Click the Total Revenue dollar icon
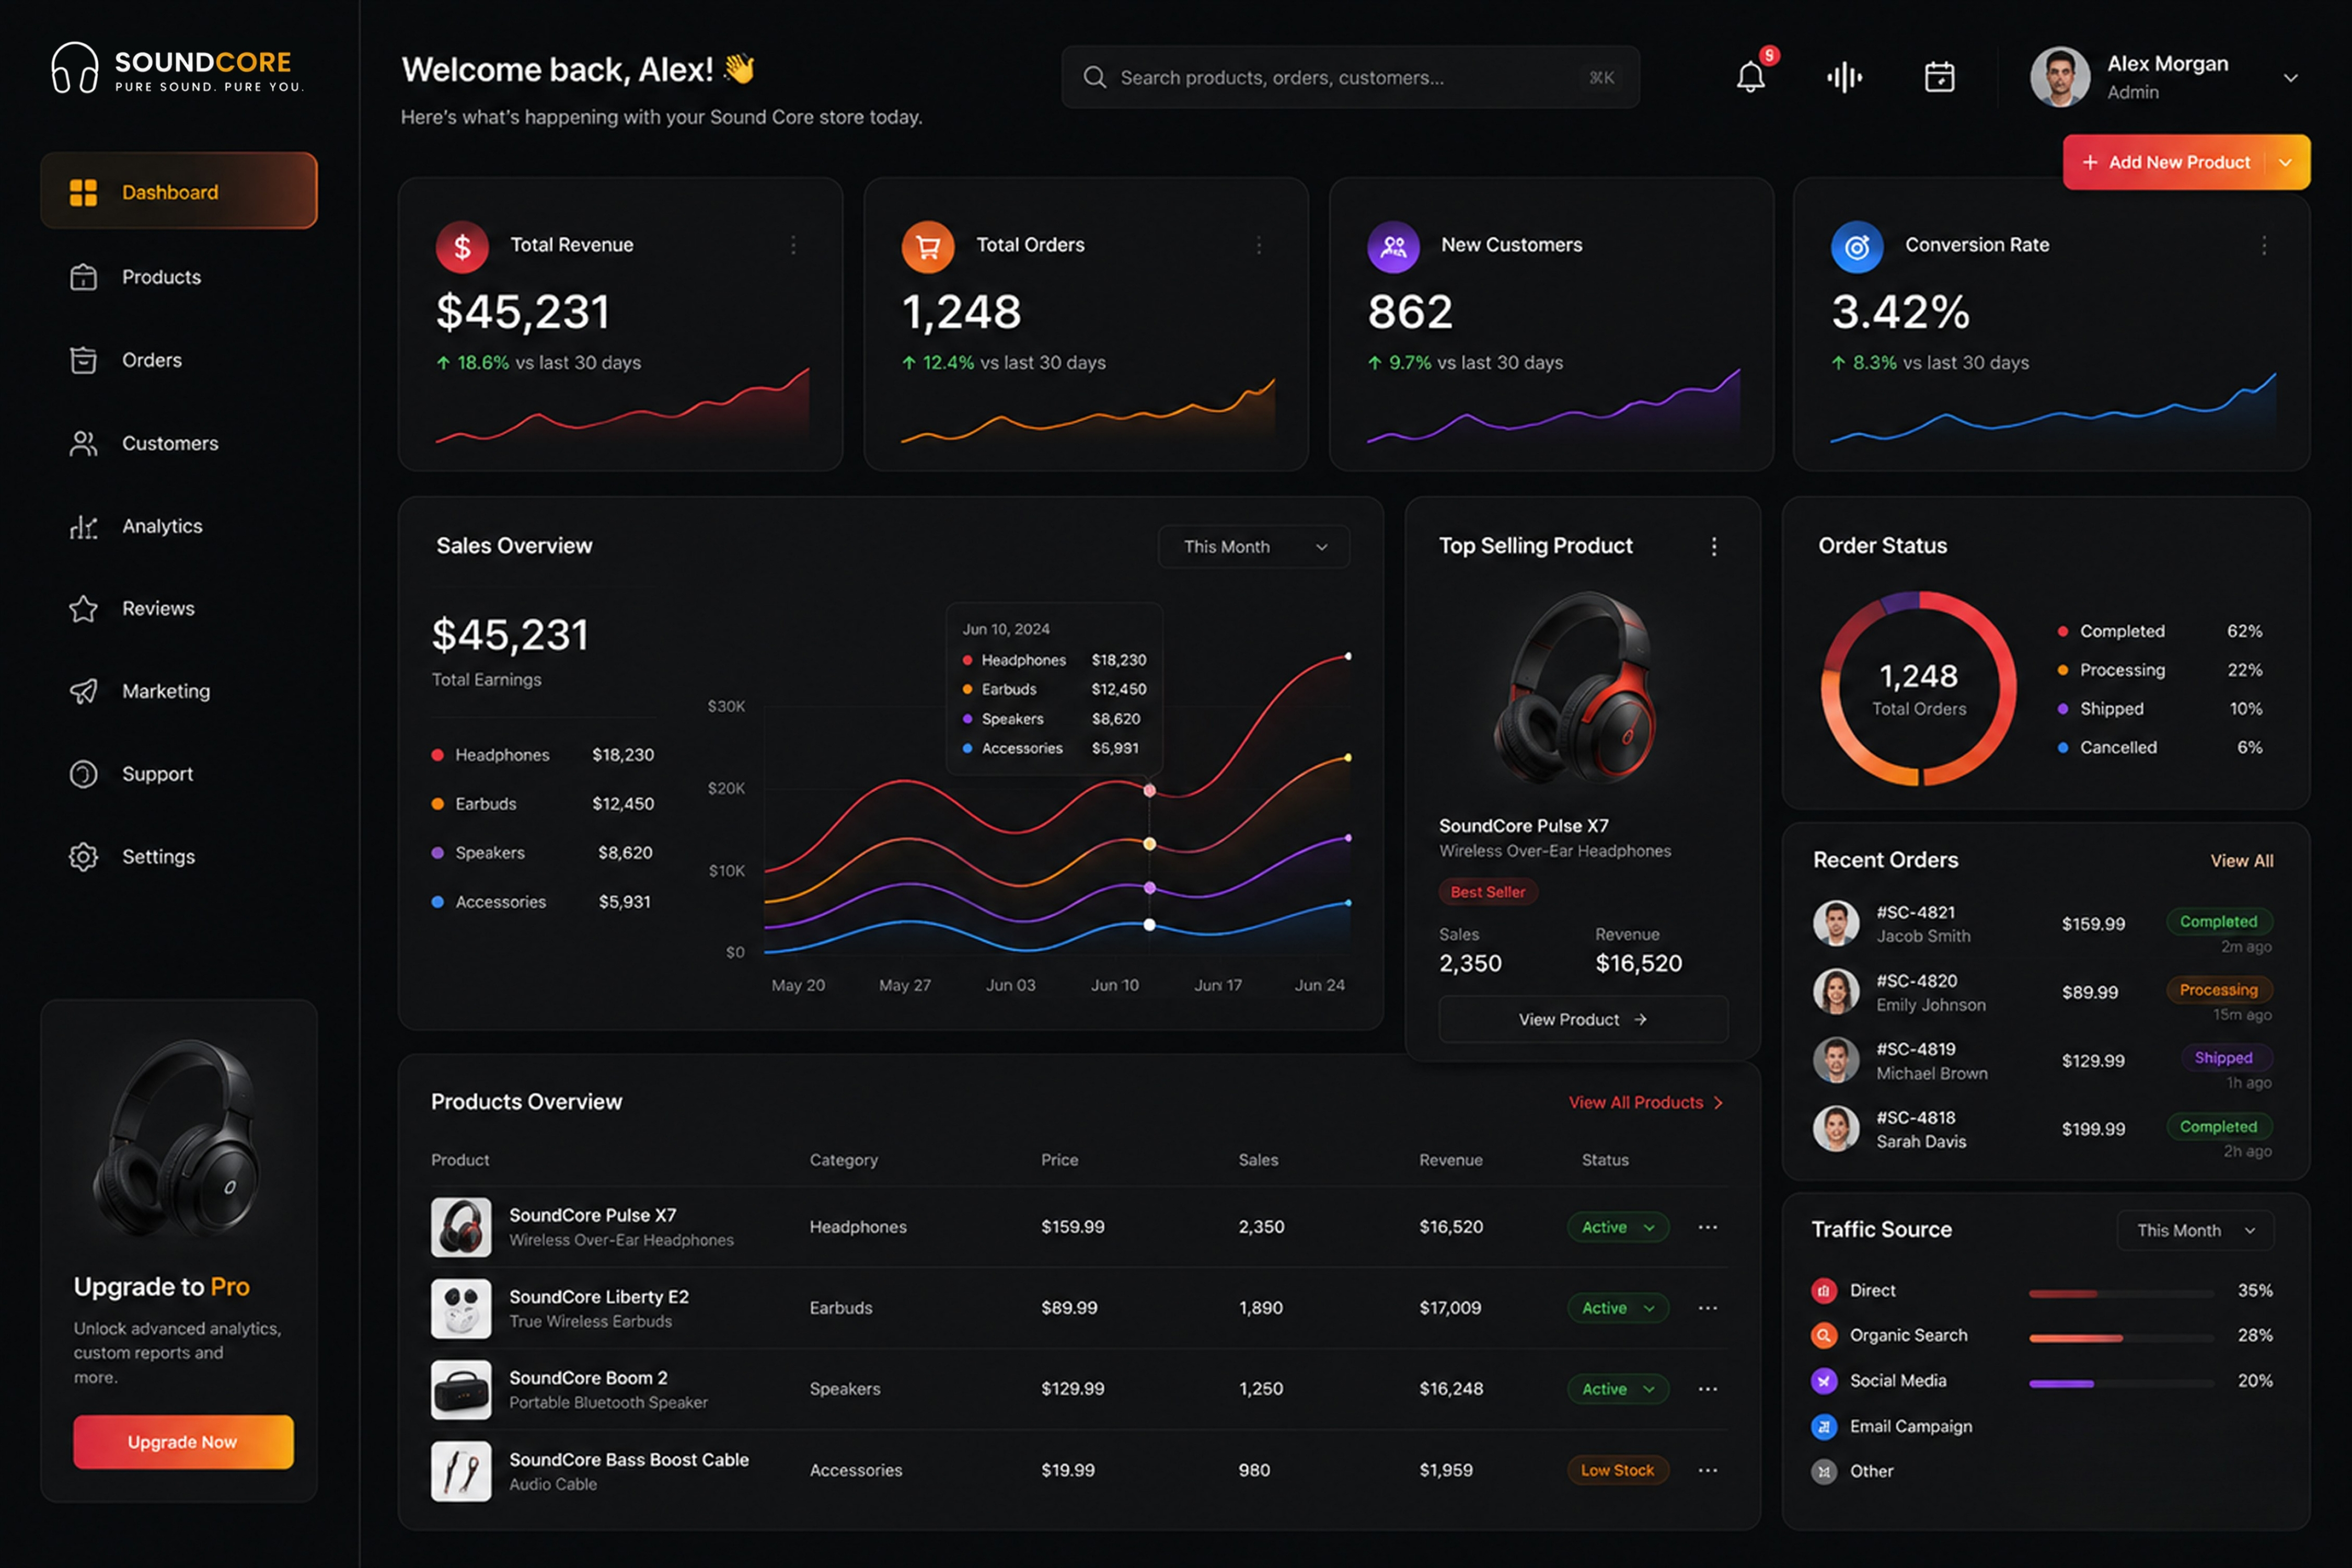The width and height of the screenshot is (2352, 1568). 462,246
